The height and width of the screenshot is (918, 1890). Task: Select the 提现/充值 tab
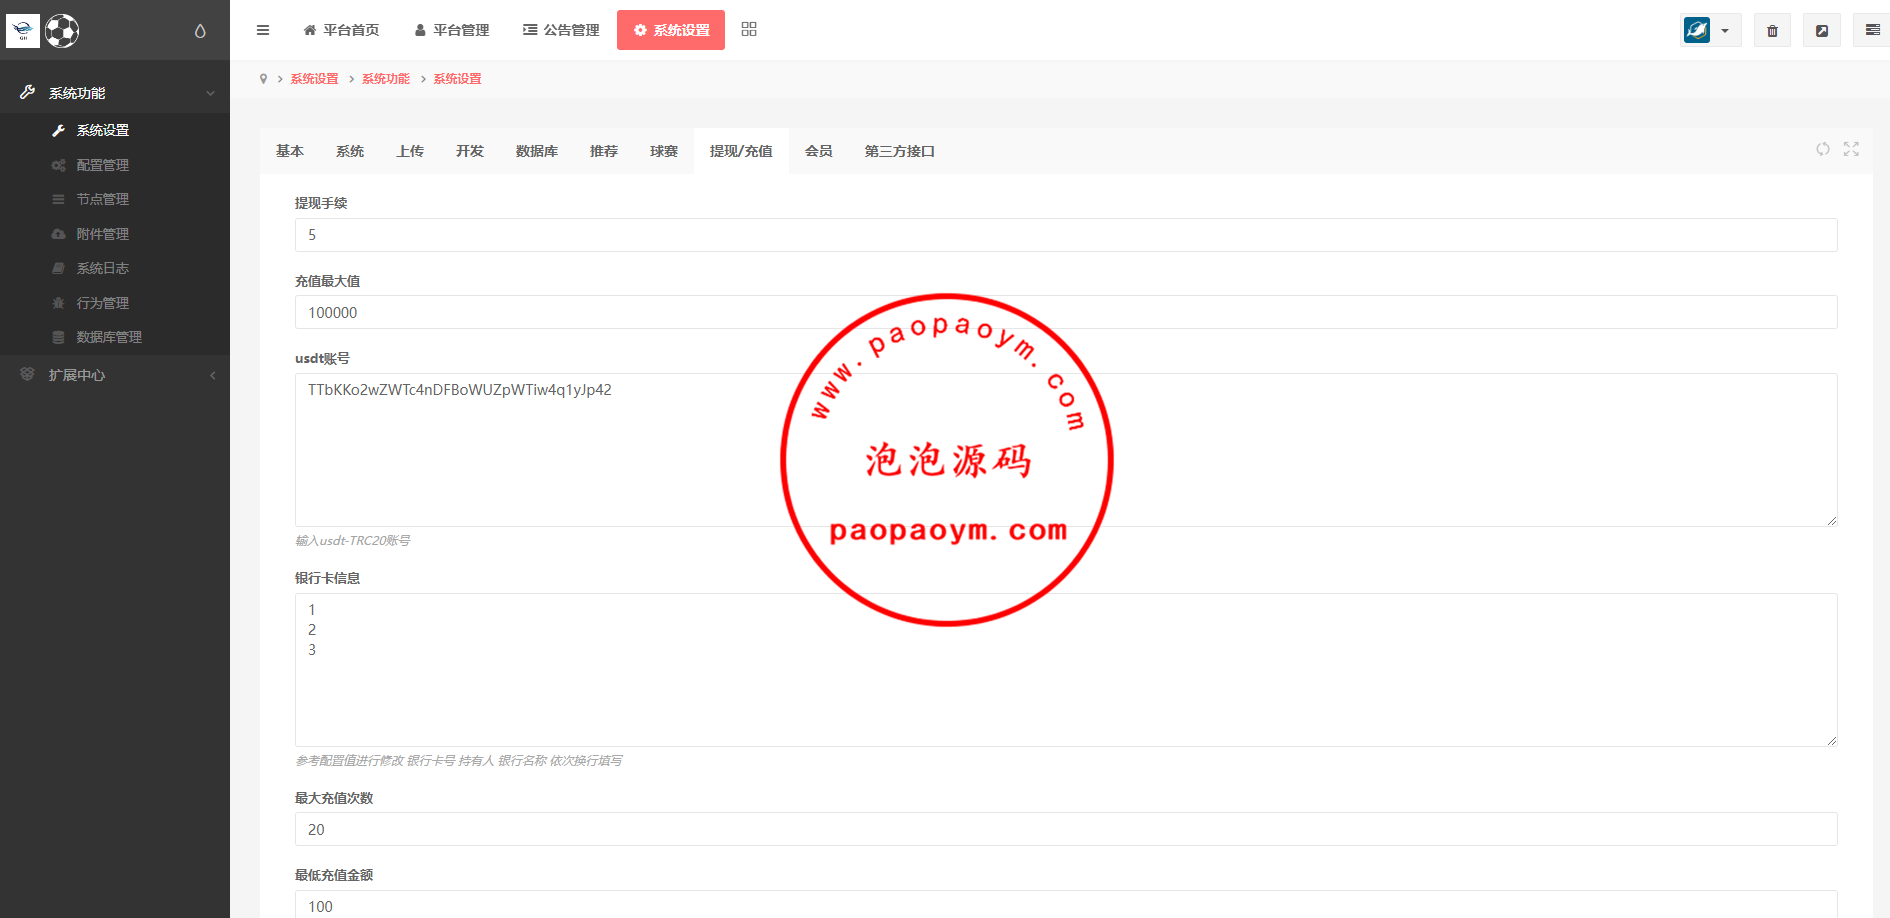(x=741, y=151)
